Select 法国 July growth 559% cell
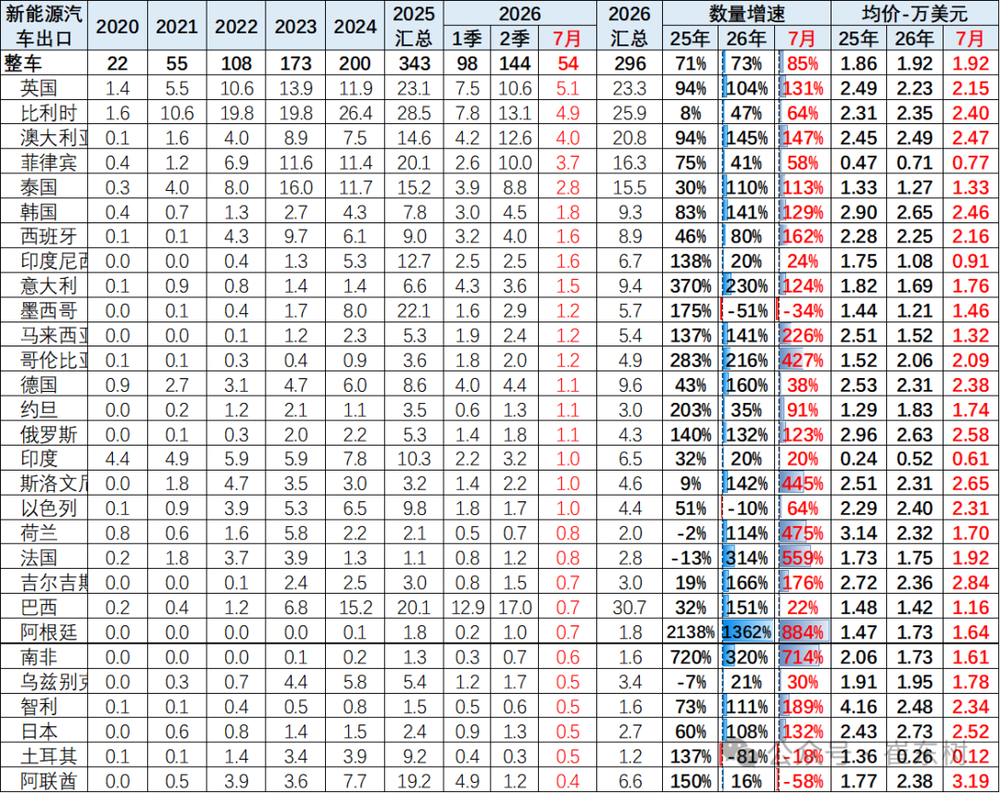 (x=803, y=558)
